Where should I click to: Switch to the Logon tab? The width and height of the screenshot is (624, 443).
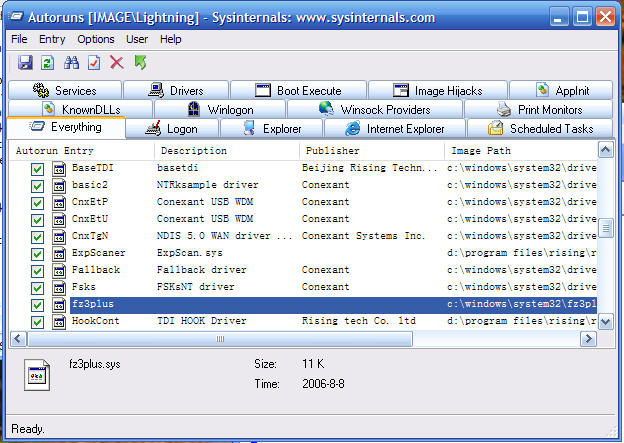172,129
